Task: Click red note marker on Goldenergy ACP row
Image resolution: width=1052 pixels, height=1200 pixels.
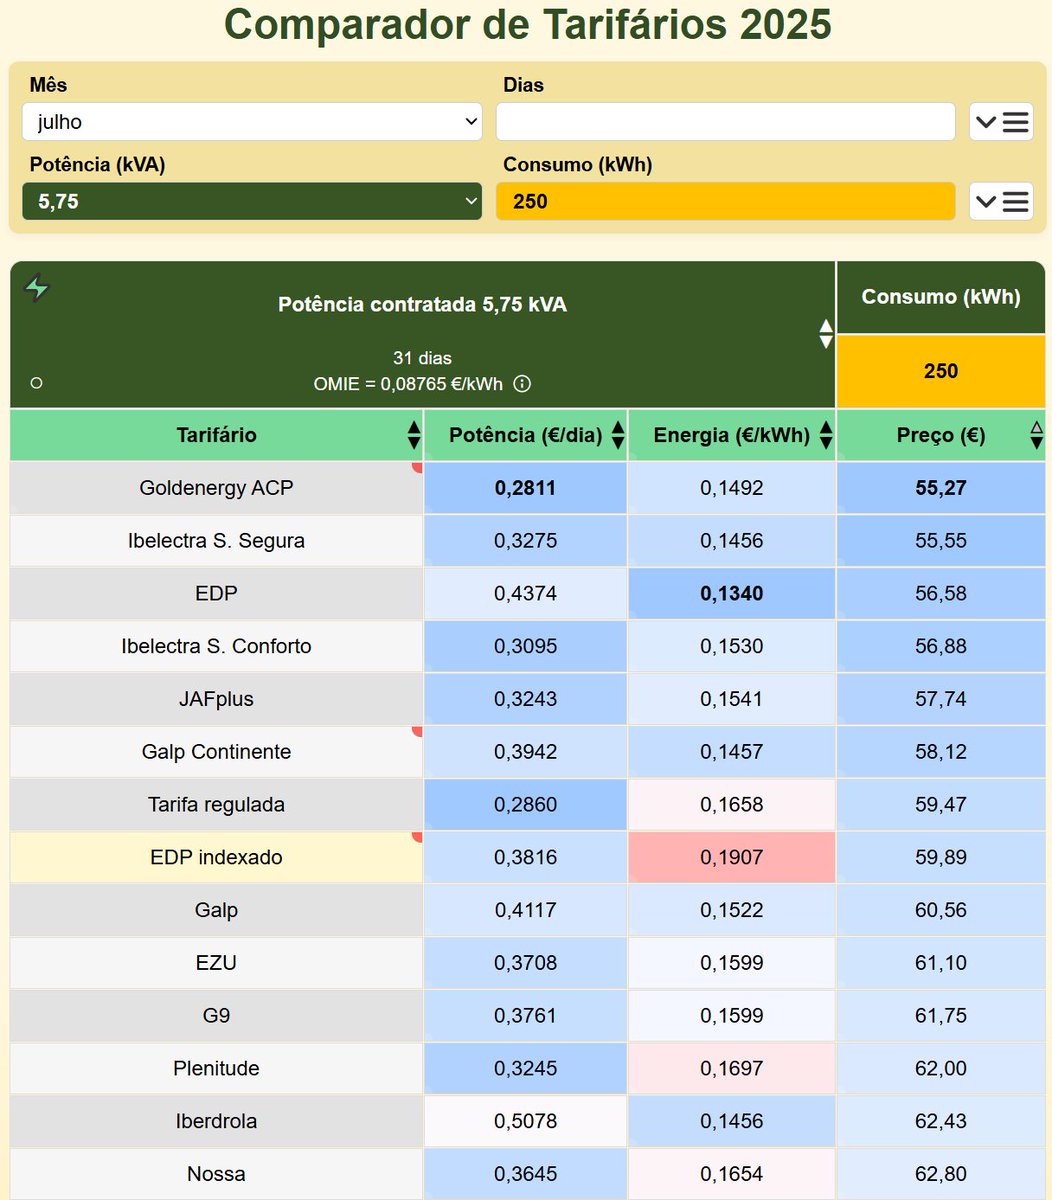Action: click(418, 467)
